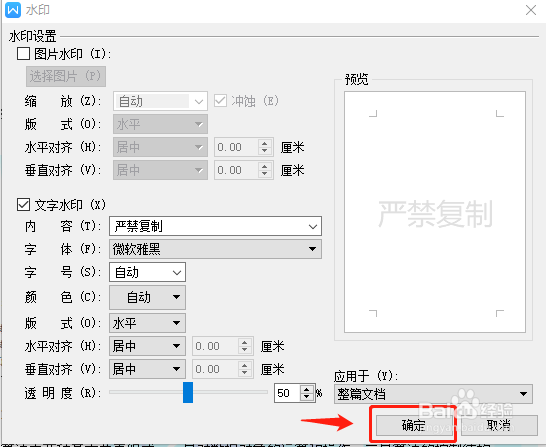Open picture watermark 水平对齐 dropdown

160,147
